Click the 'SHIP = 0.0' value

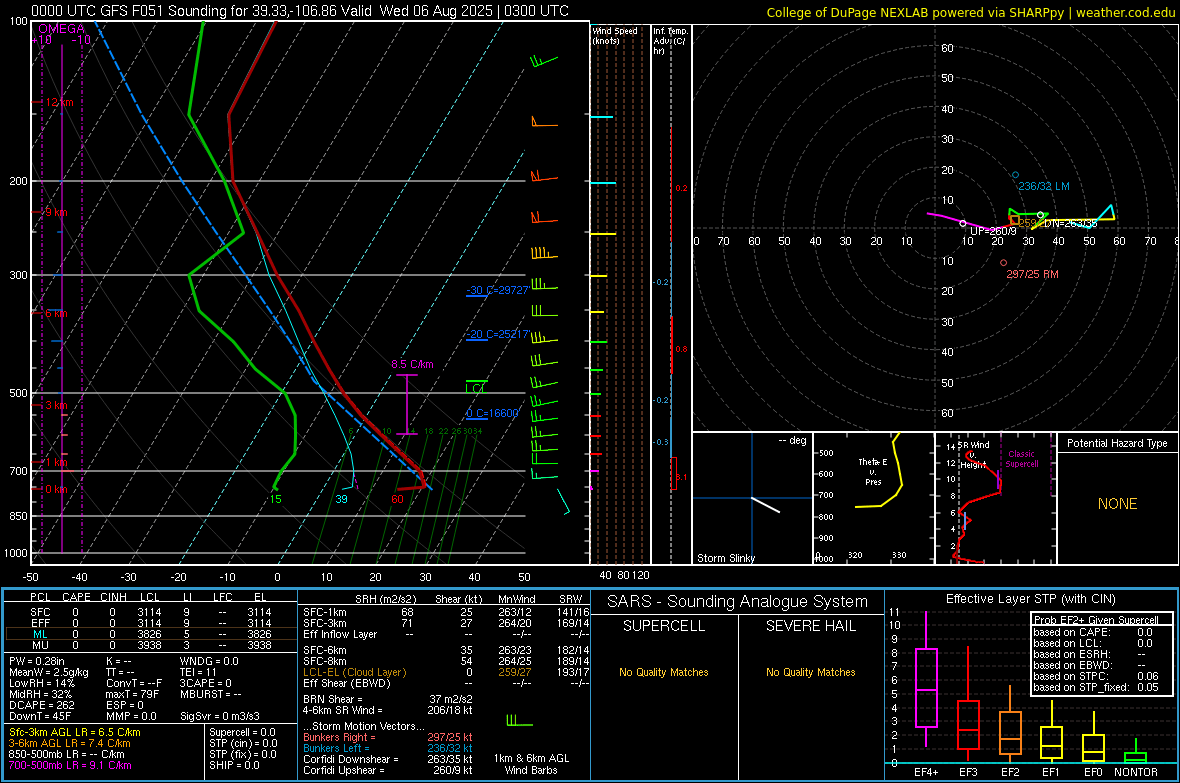pyautogui.click(x=234, y=765)
